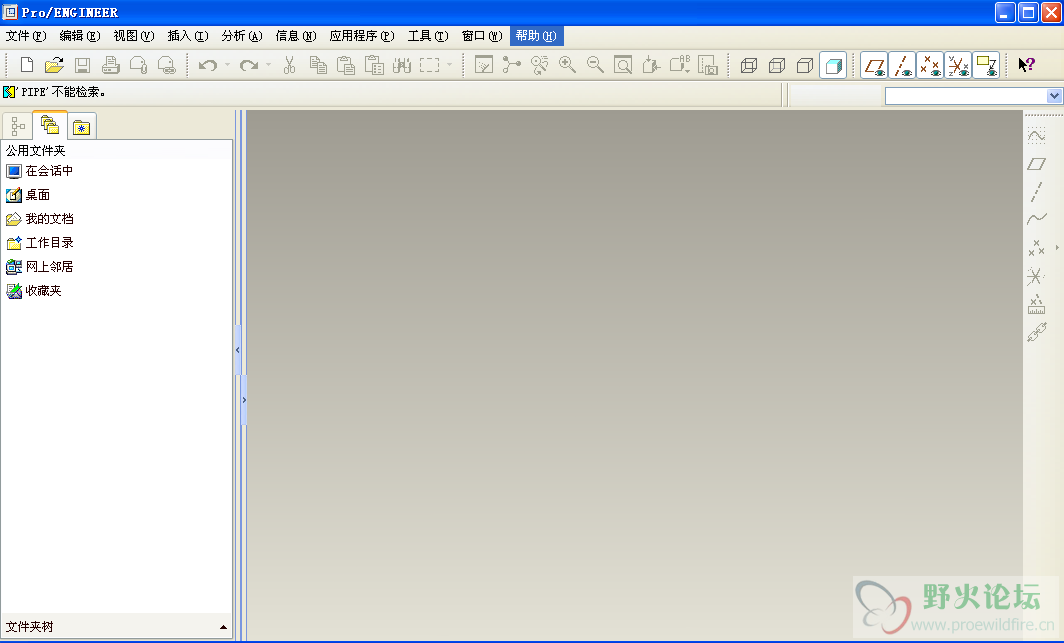Click the right-arrow sash expander

pyautogui.click(x=244, y=400)
